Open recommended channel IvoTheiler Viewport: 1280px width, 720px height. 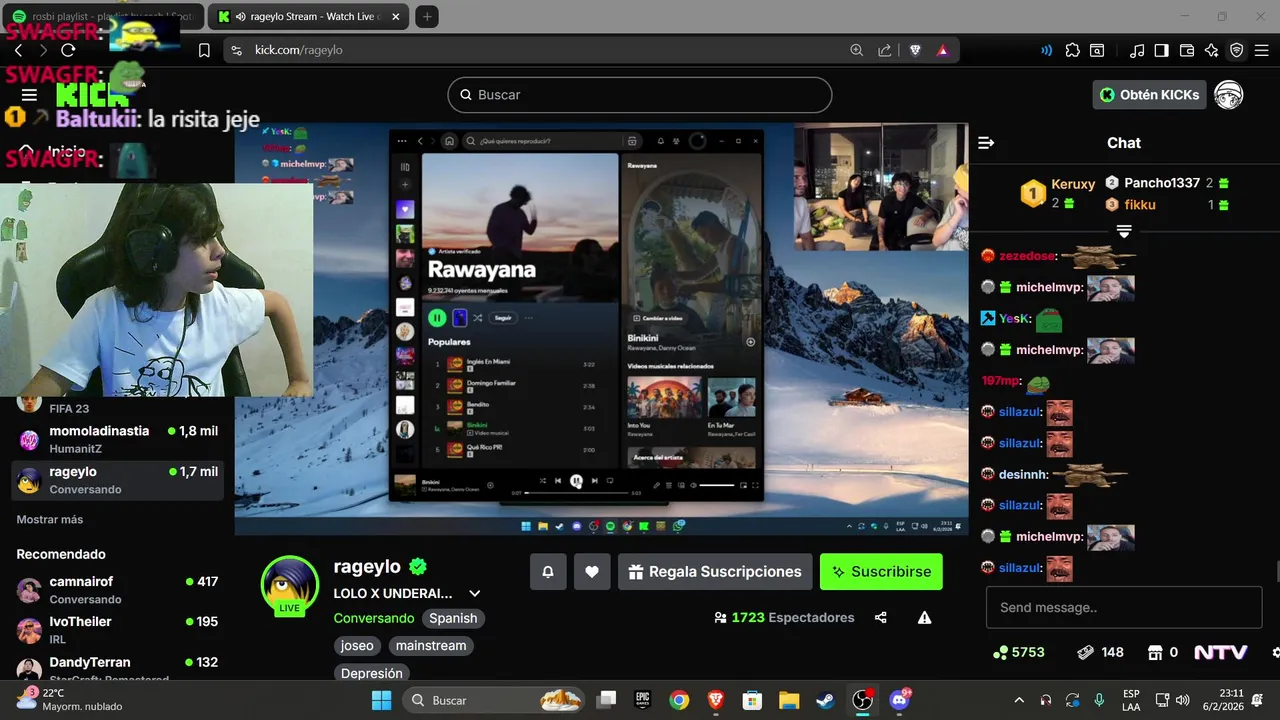click(118, 630)
